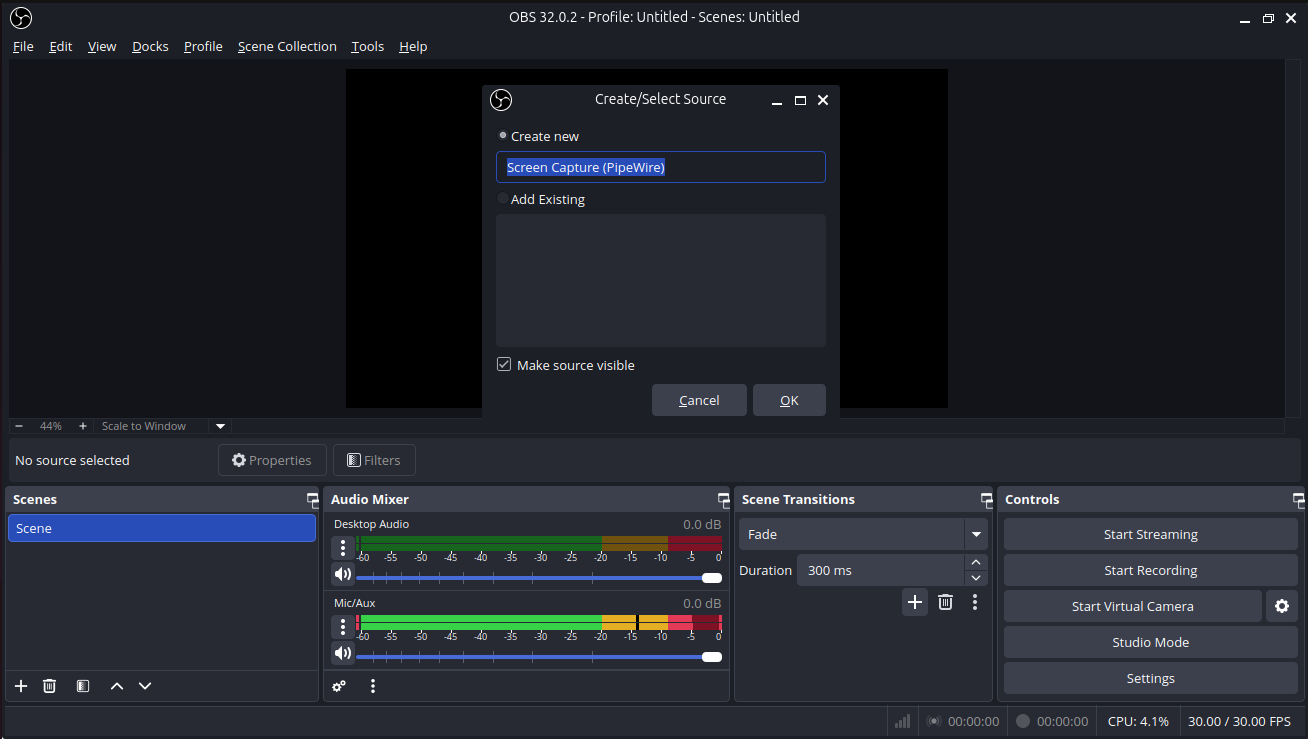Open virtual camera settings gear icon
Viewport: 1308px width, 739px height.
[x=1282, y=606]
